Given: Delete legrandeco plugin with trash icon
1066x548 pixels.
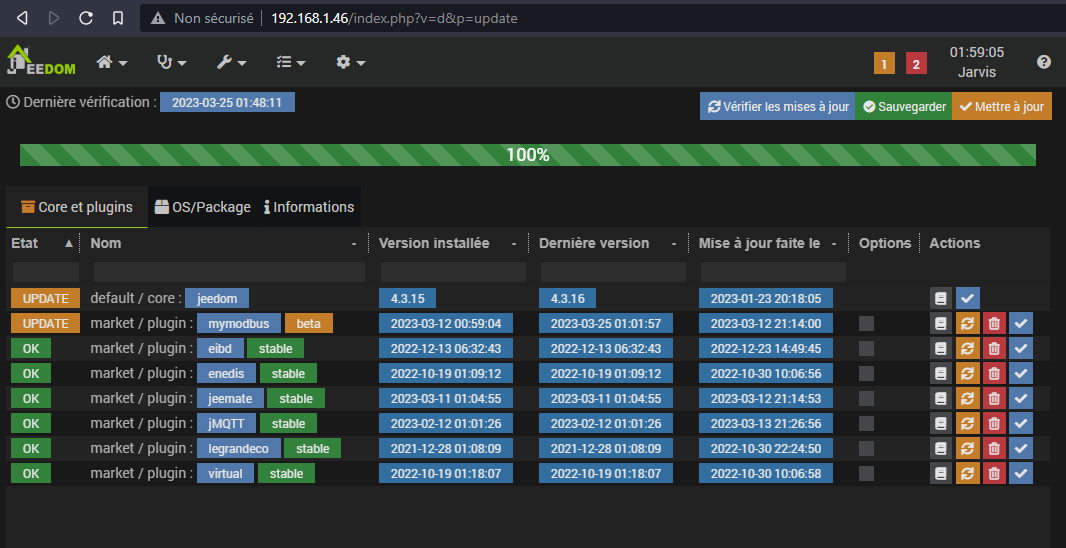Looking at the screenshot, I should point(994,449).
